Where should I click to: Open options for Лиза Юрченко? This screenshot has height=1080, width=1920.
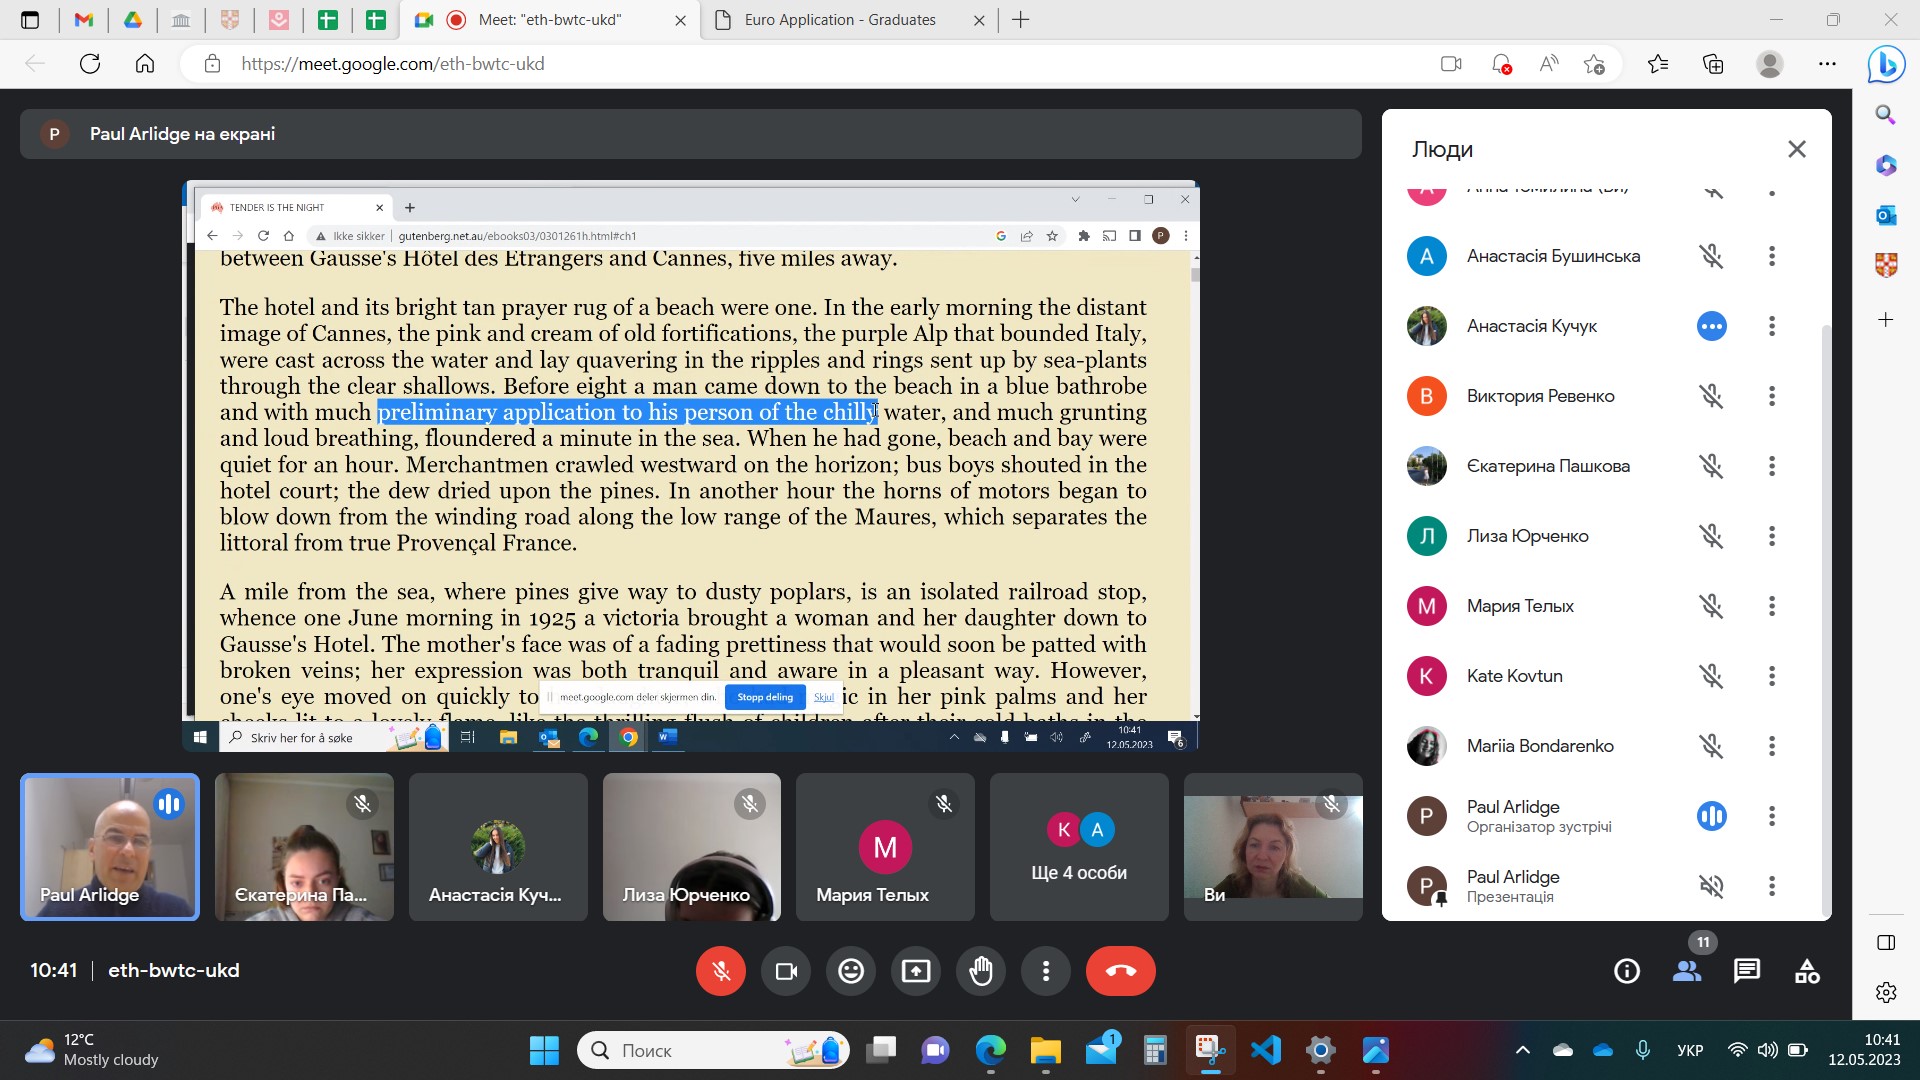tap(1772, 536)
